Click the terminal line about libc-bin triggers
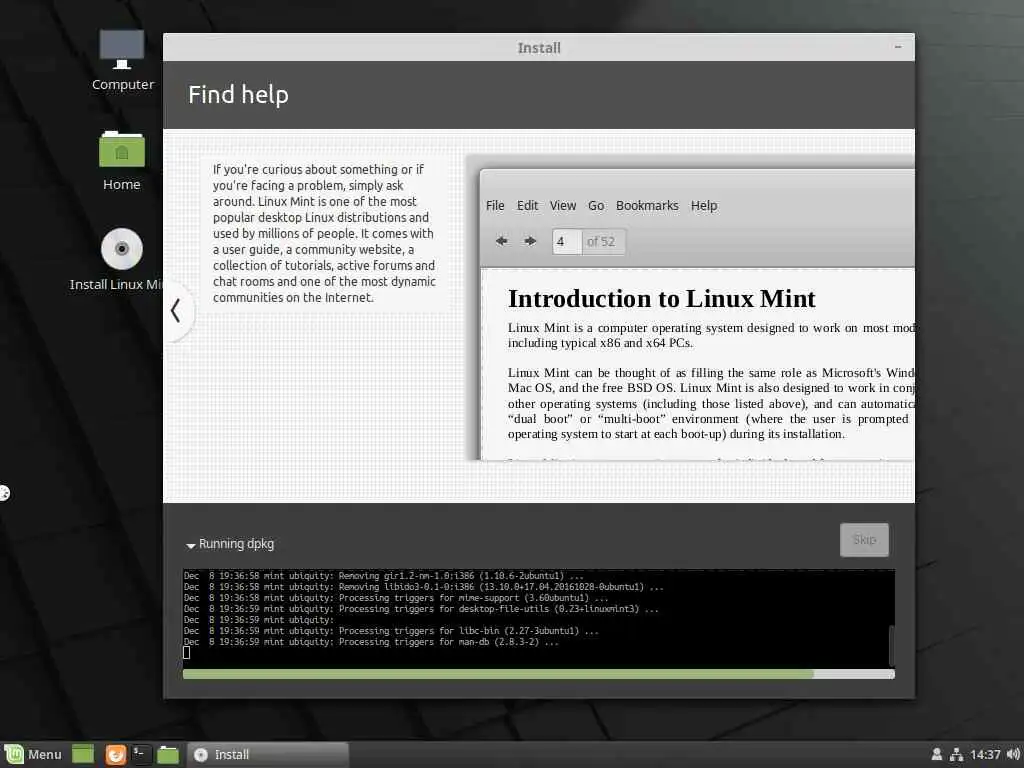Viewport: 1024px width, 768px height. tap(391, 631)
